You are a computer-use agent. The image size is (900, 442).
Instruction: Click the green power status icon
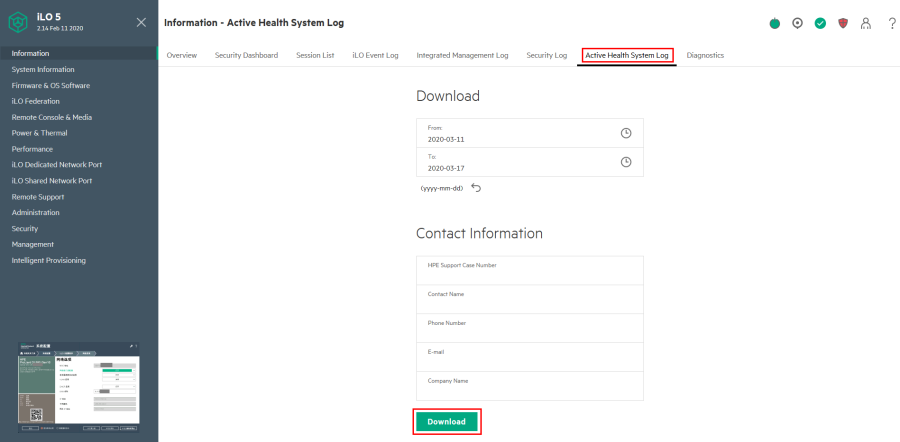point(775,24)
